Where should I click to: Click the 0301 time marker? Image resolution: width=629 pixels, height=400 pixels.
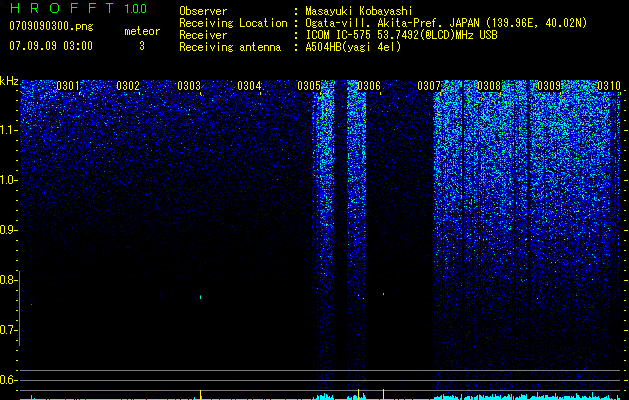[x=68, y=86]
